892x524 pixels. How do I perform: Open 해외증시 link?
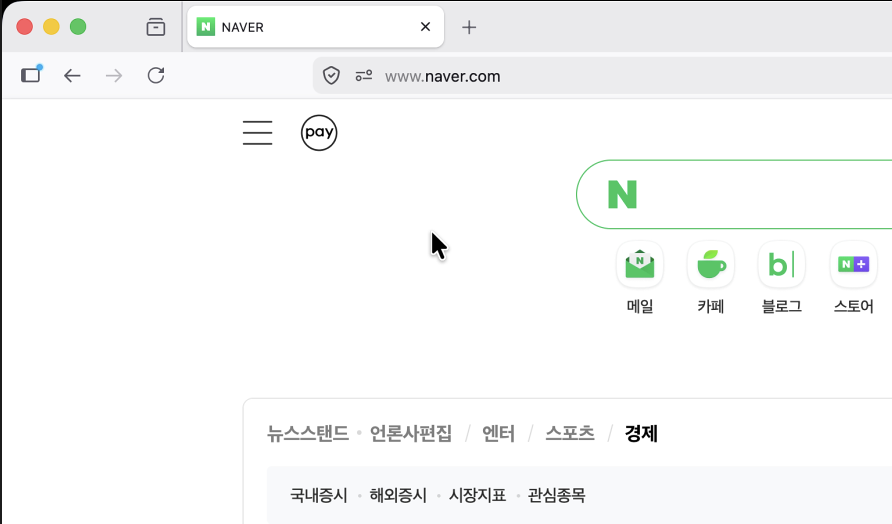(x=398, y=495)
